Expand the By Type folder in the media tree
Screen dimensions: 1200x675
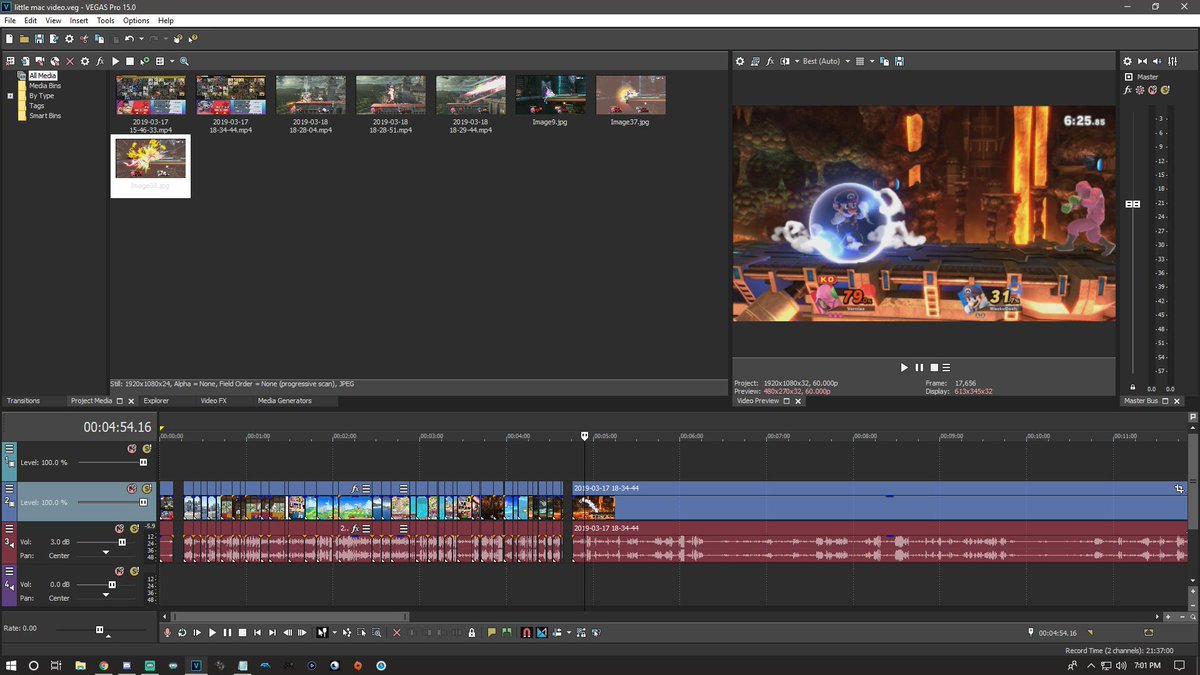(10, 96)
